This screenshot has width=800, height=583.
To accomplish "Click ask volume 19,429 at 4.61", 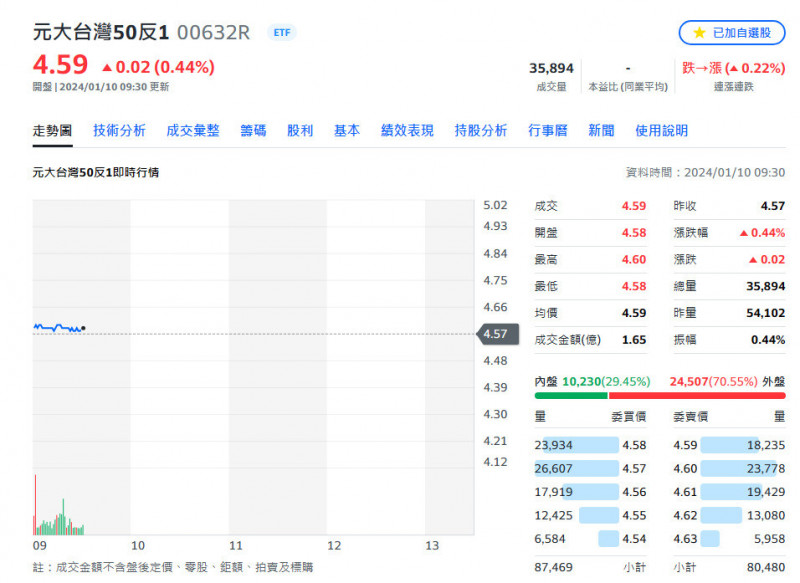I will pos(766,492).
